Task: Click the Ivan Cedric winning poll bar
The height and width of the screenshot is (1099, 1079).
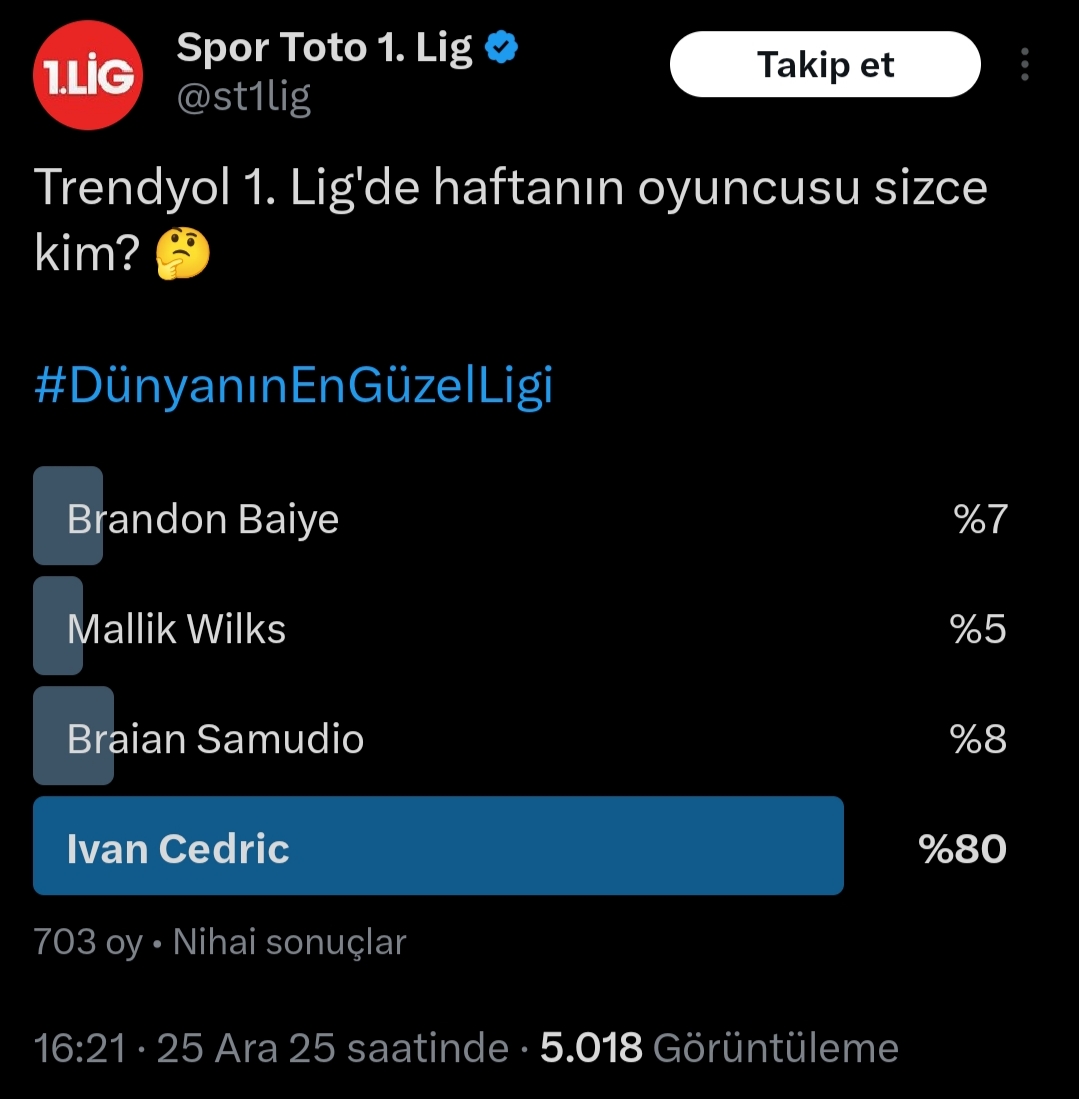Action: click(x=438, y=846)
